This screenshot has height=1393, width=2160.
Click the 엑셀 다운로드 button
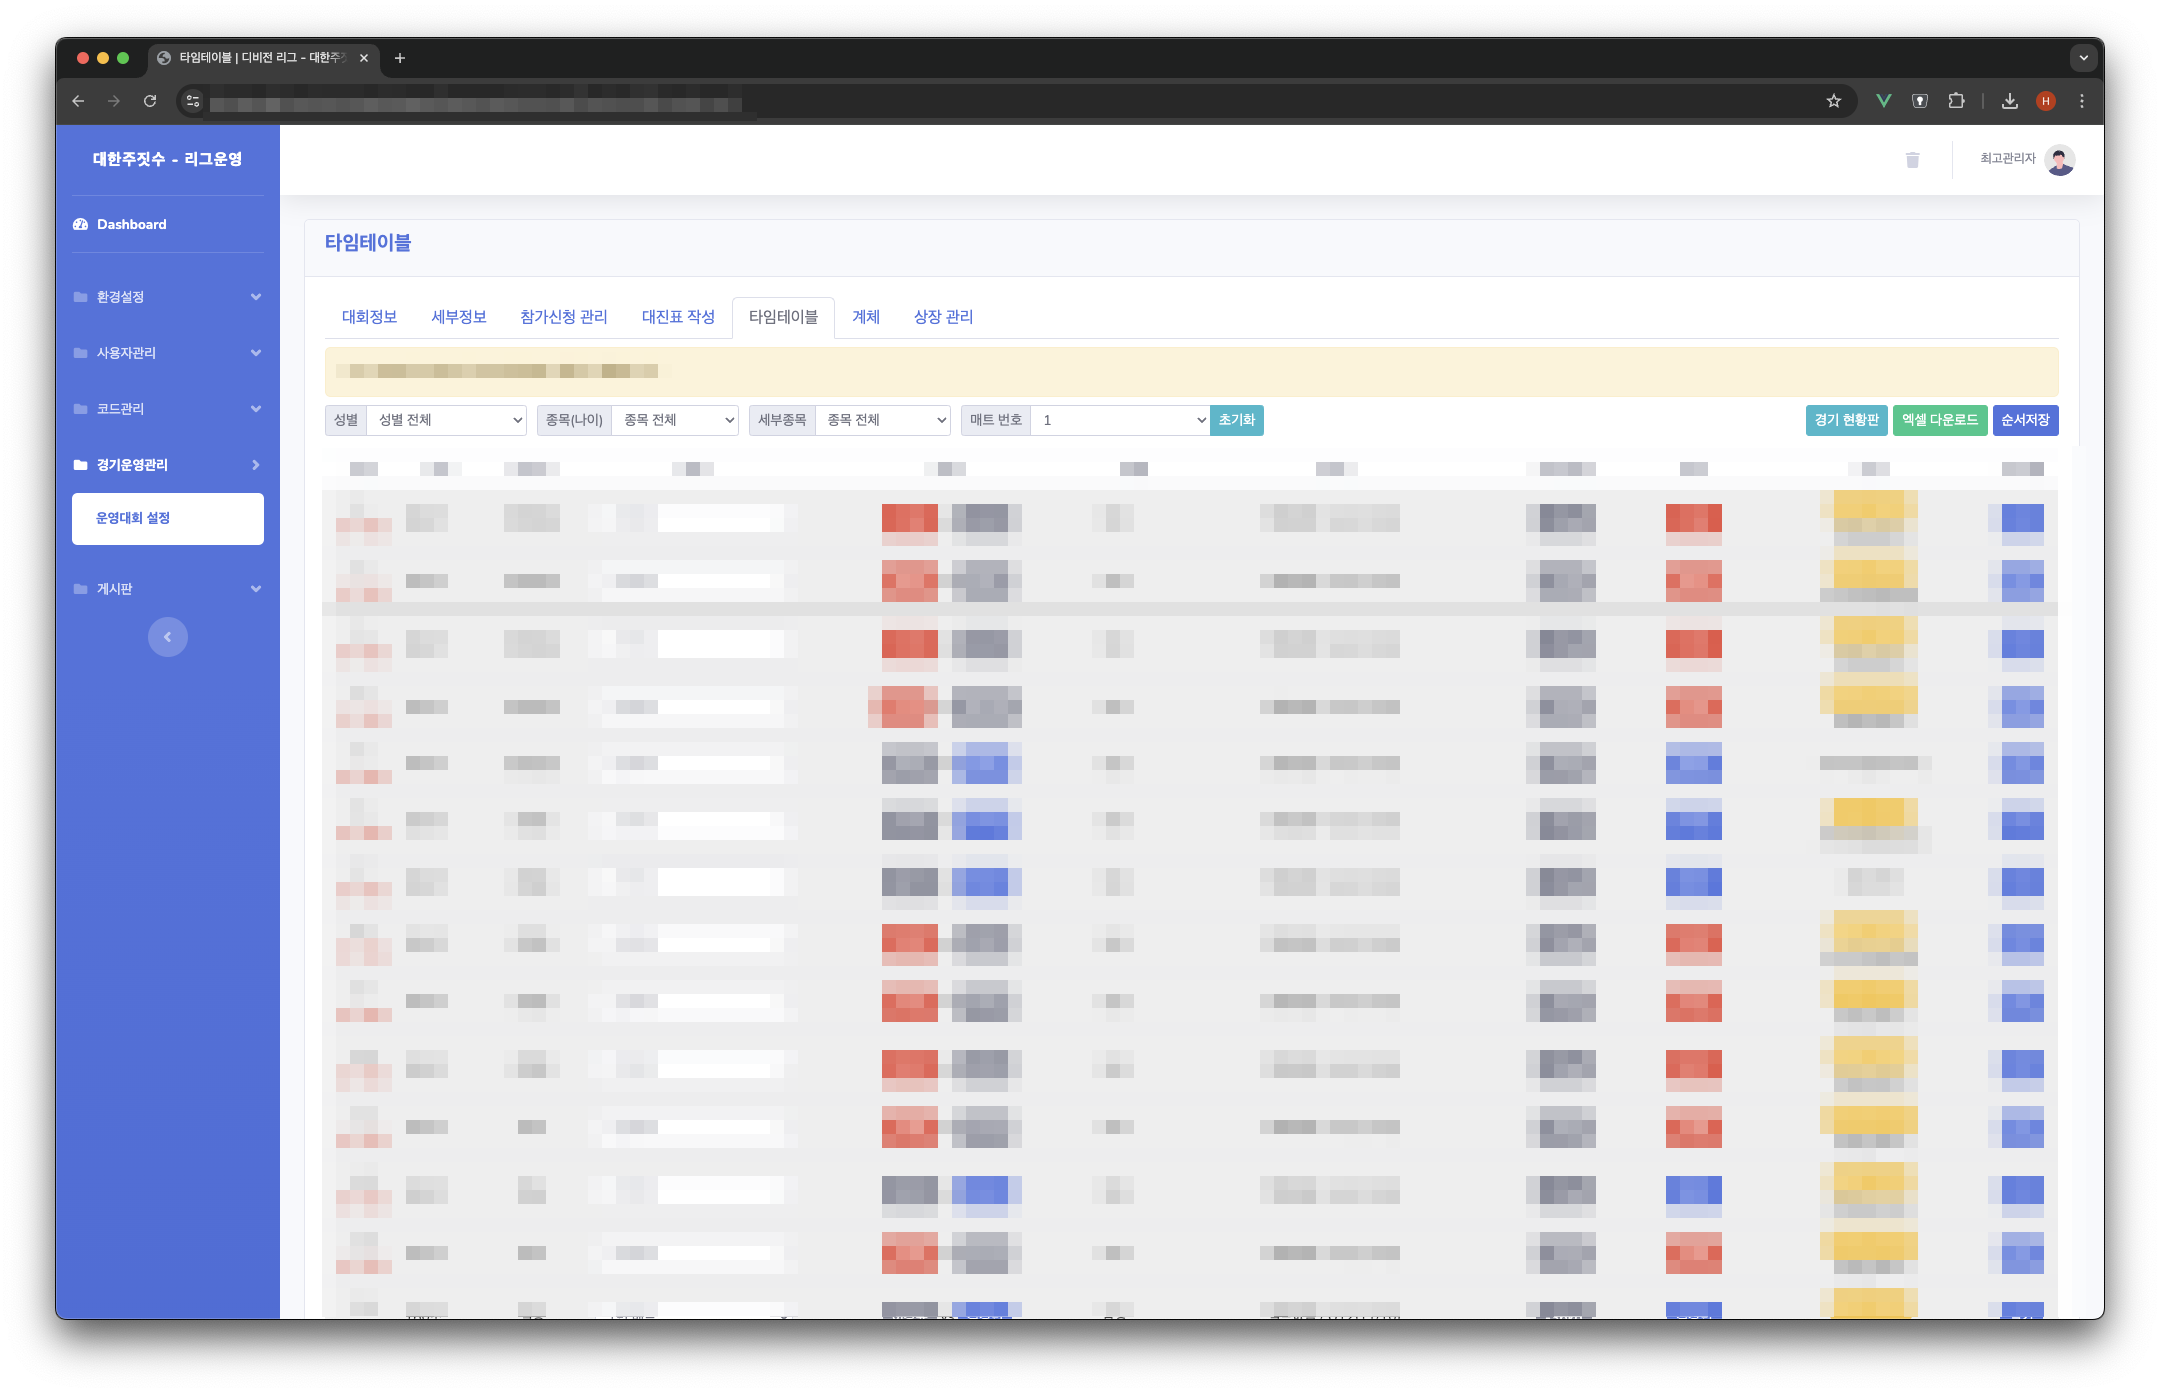(1940, 420)
